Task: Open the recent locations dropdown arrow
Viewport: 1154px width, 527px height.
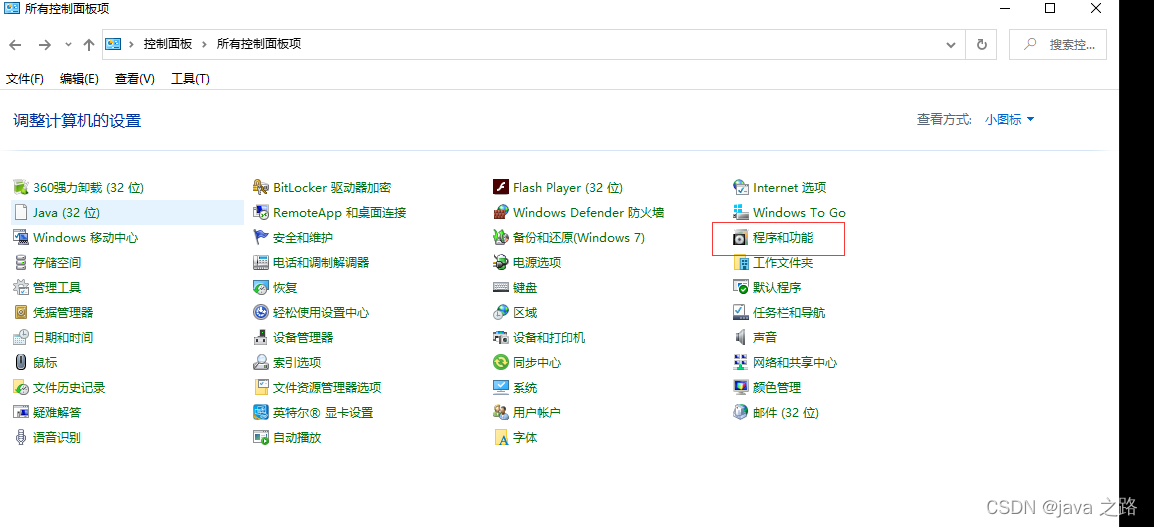Action: [x=68, y=44]
